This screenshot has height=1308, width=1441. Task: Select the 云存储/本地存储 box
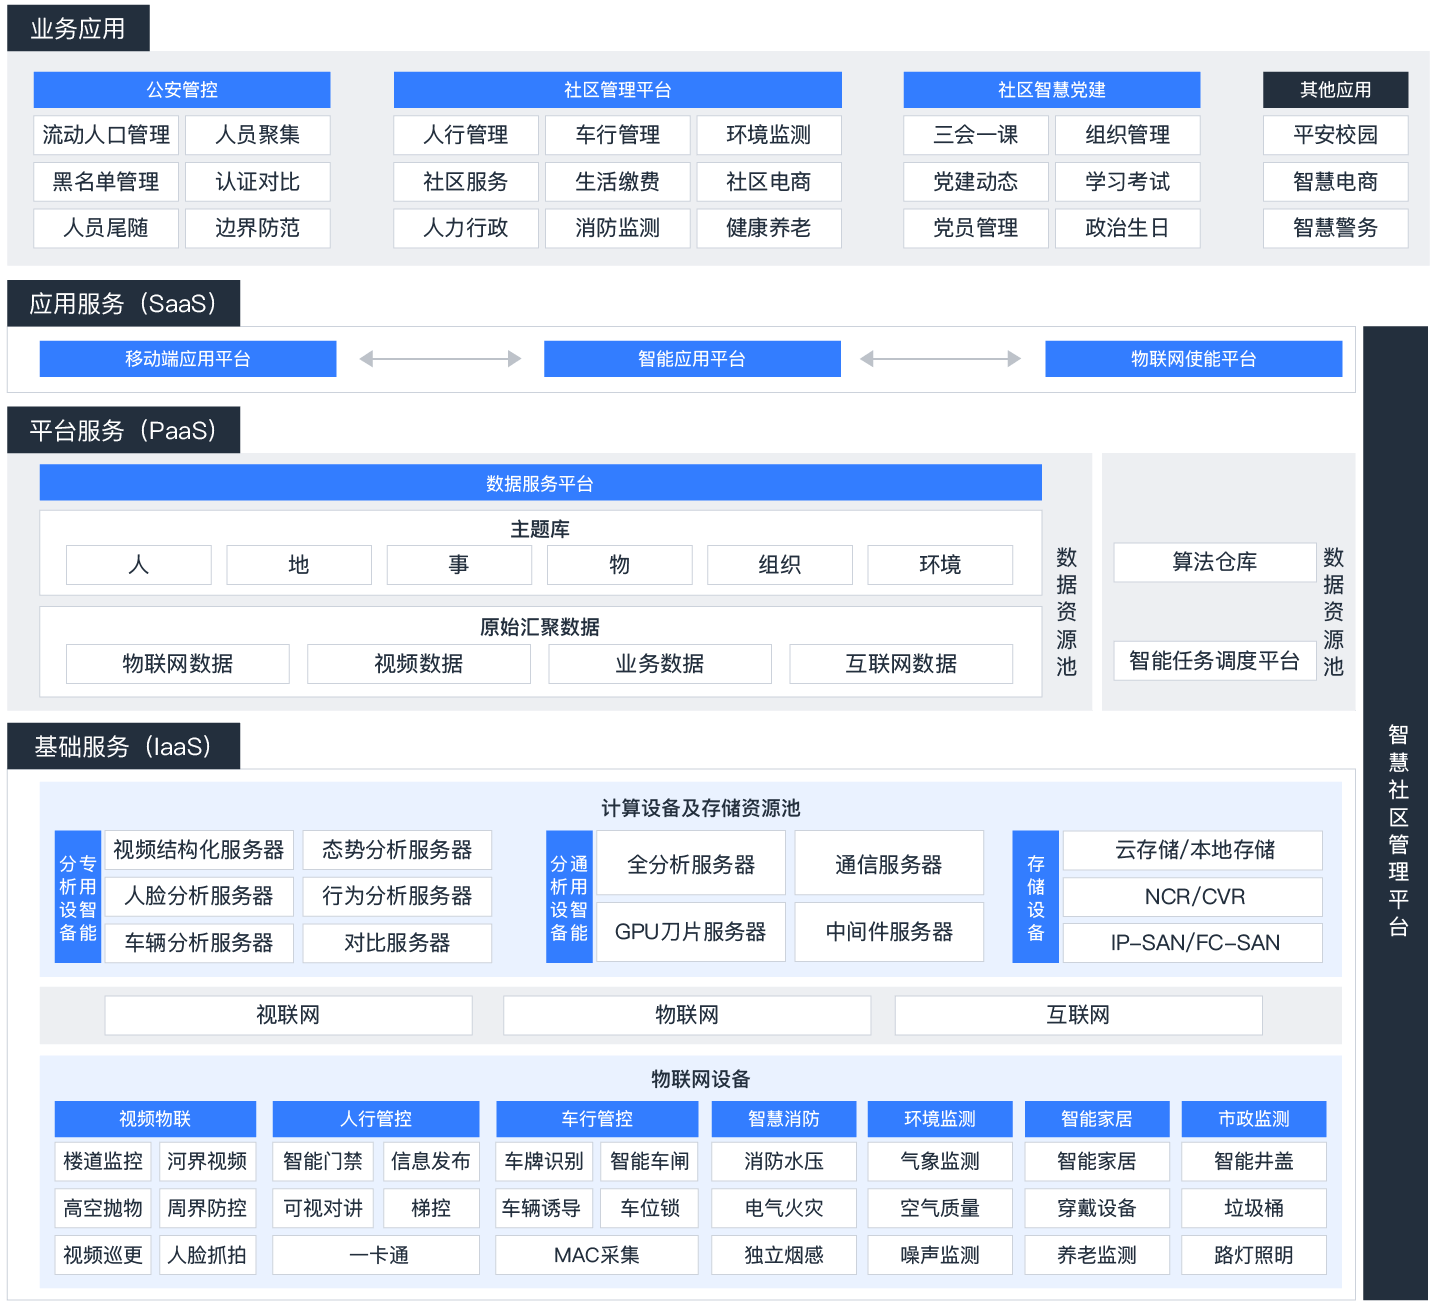coord(1193,850)
